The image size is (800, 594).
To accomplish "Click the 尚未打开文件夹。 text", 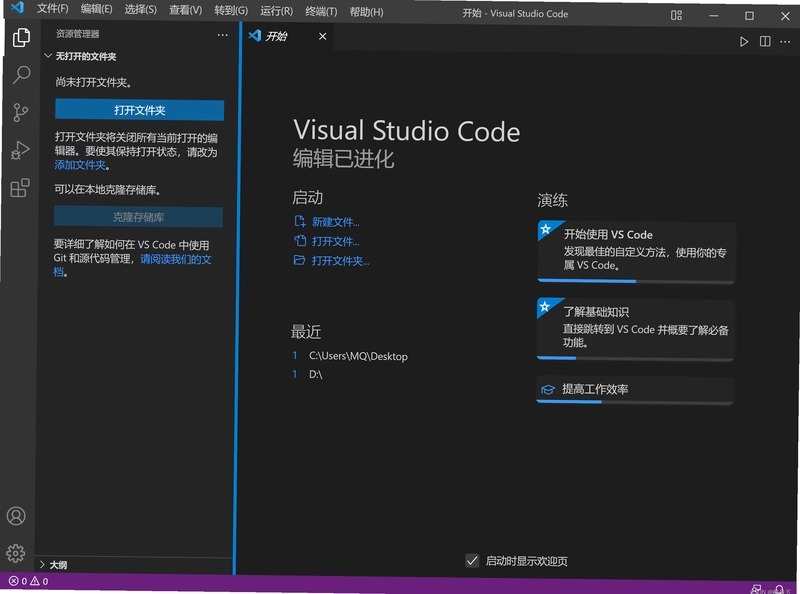I will click(93, 82).
